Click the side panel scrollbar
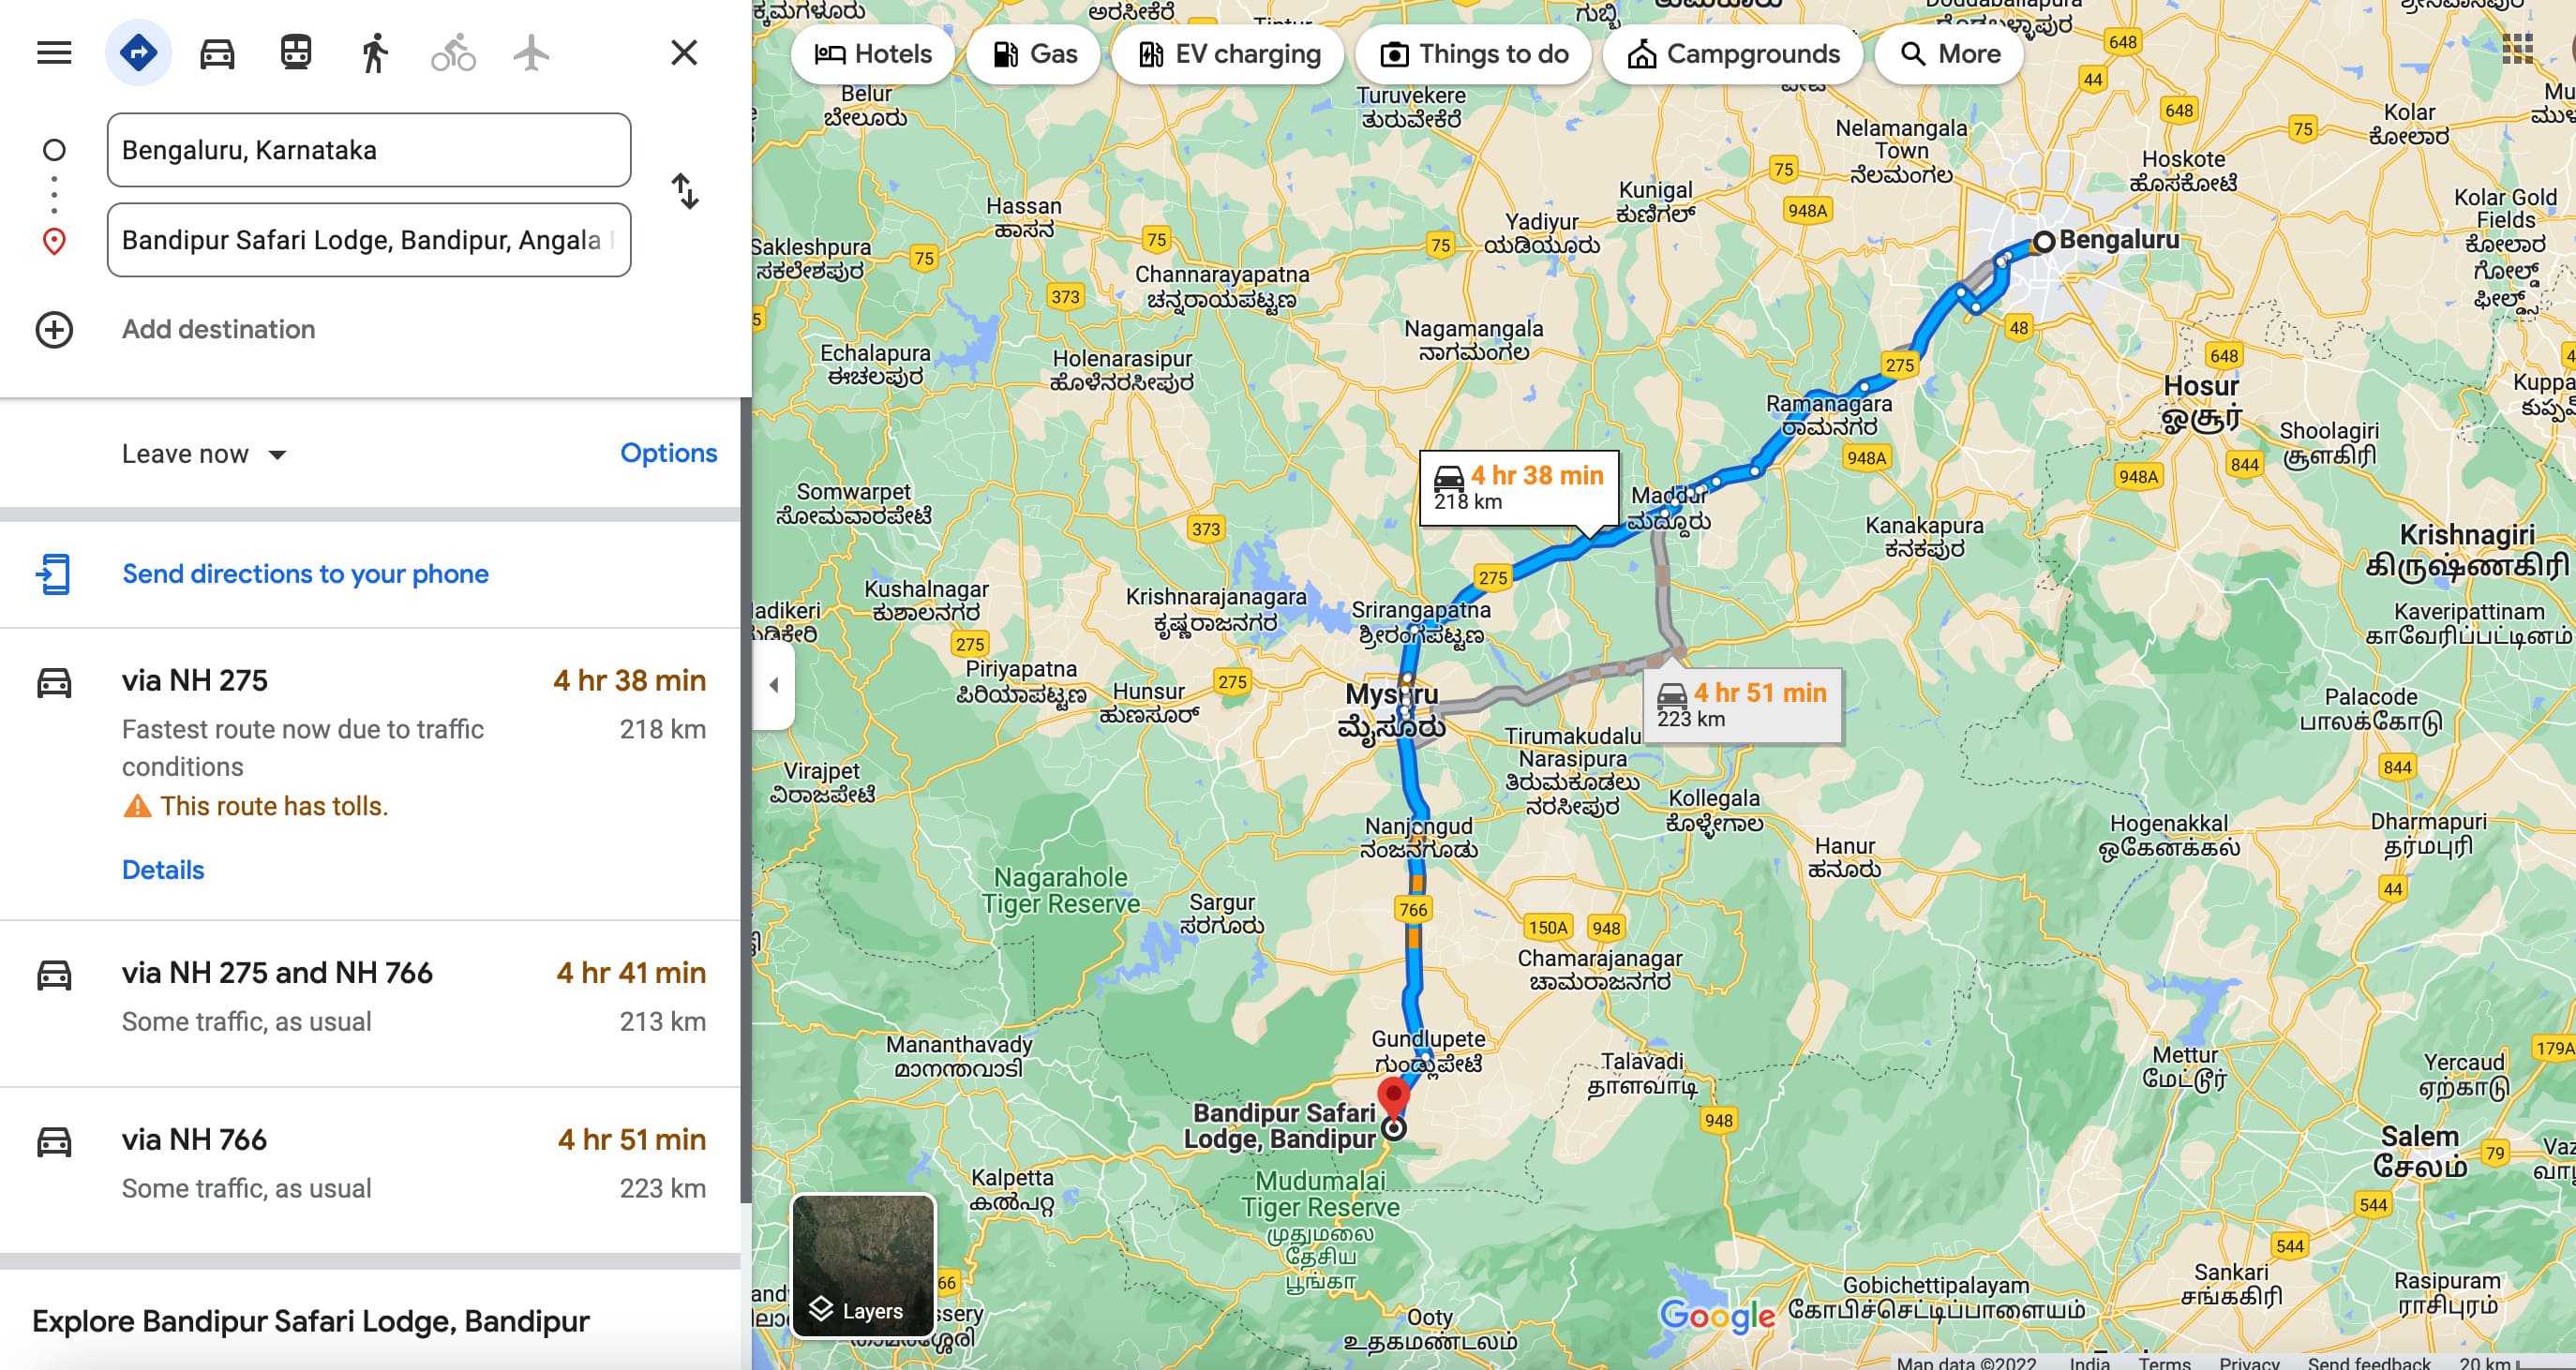 pyautogui.click(x=745, y=800)
